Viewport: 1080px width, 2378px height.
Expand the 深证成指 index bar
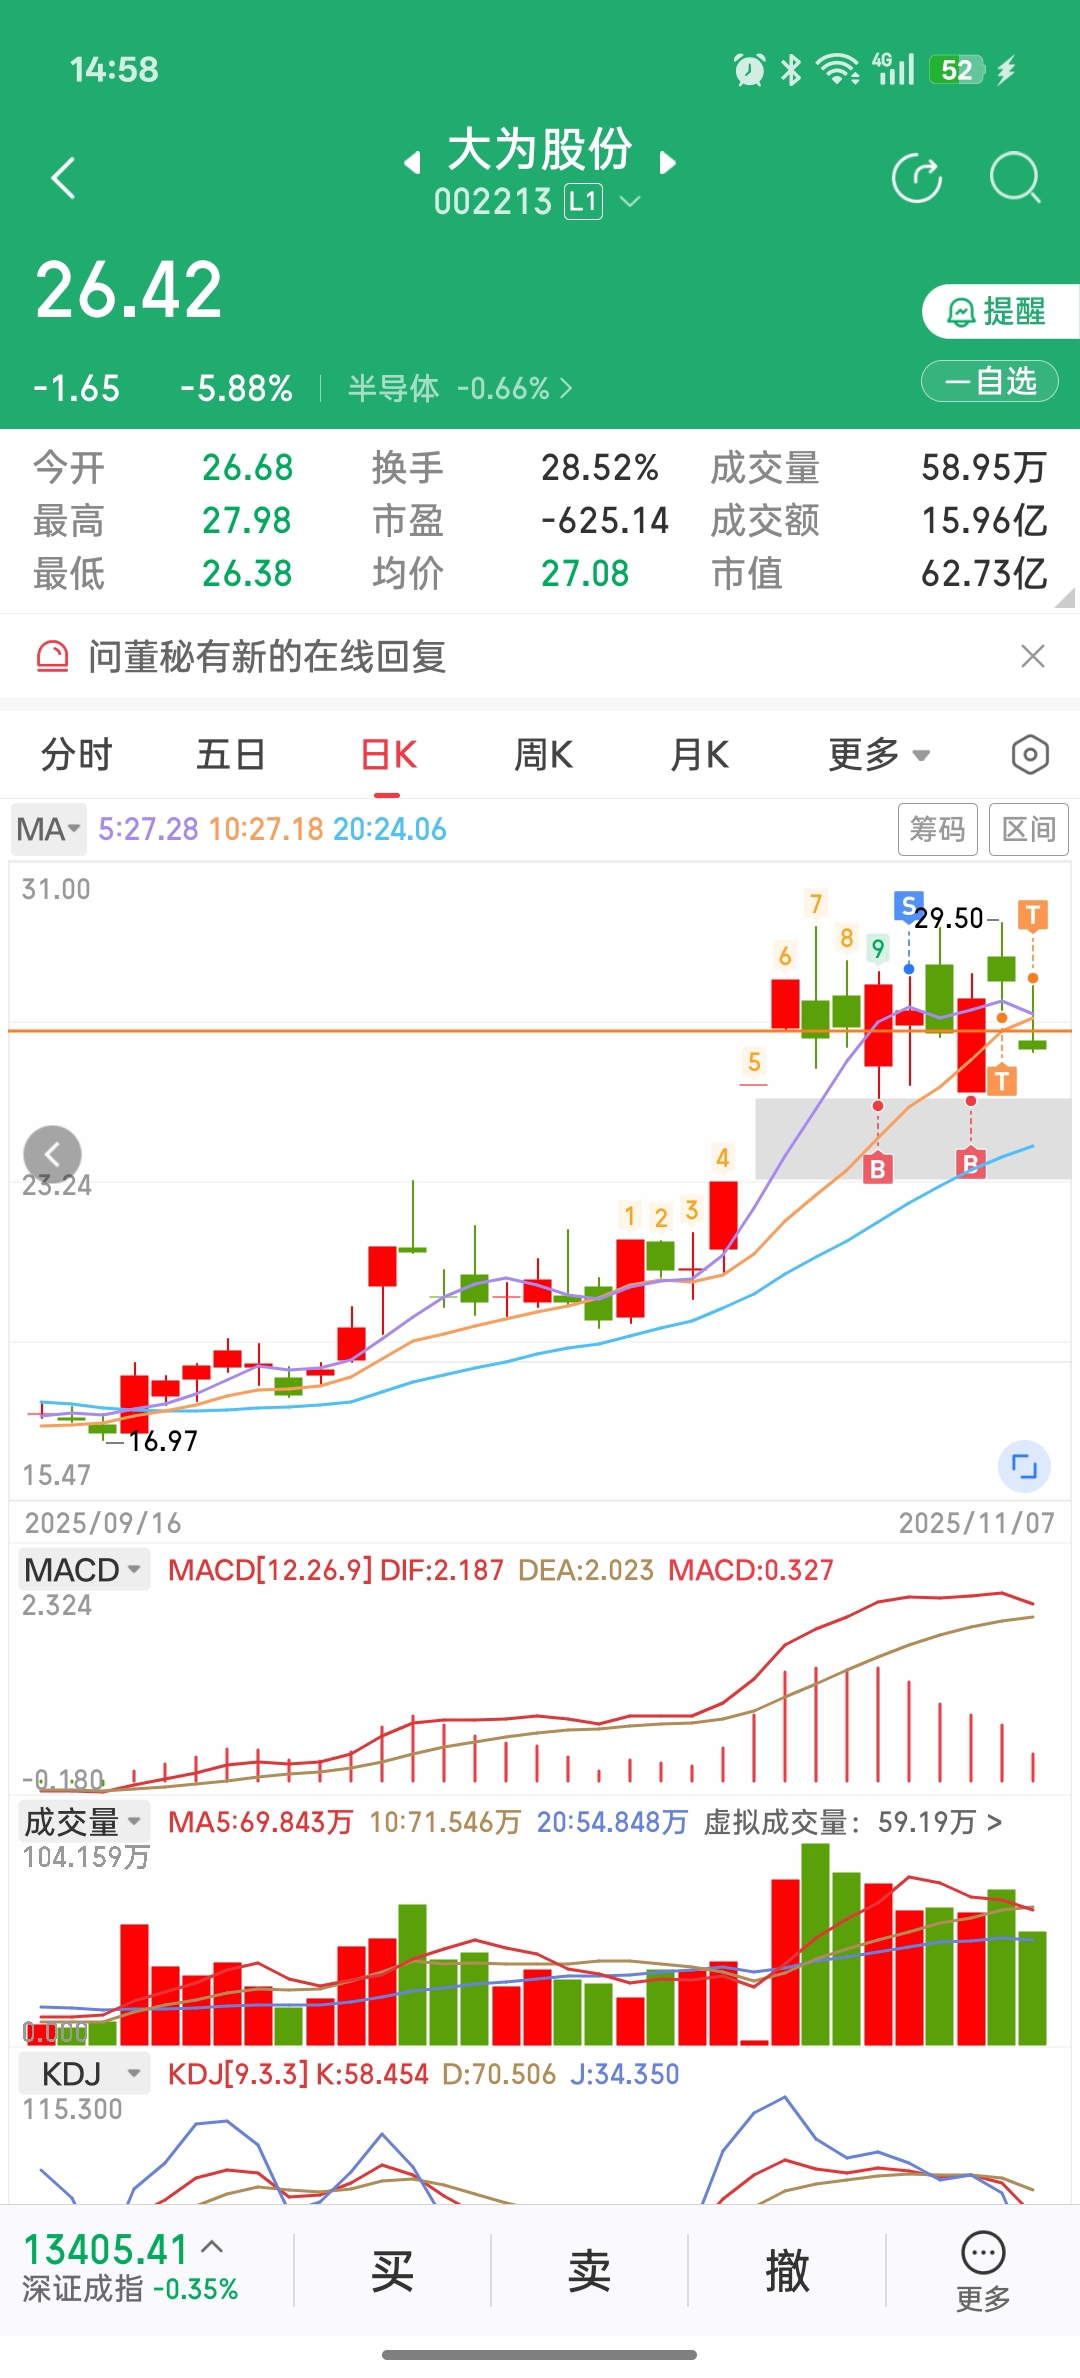[x=130, y=2268]
